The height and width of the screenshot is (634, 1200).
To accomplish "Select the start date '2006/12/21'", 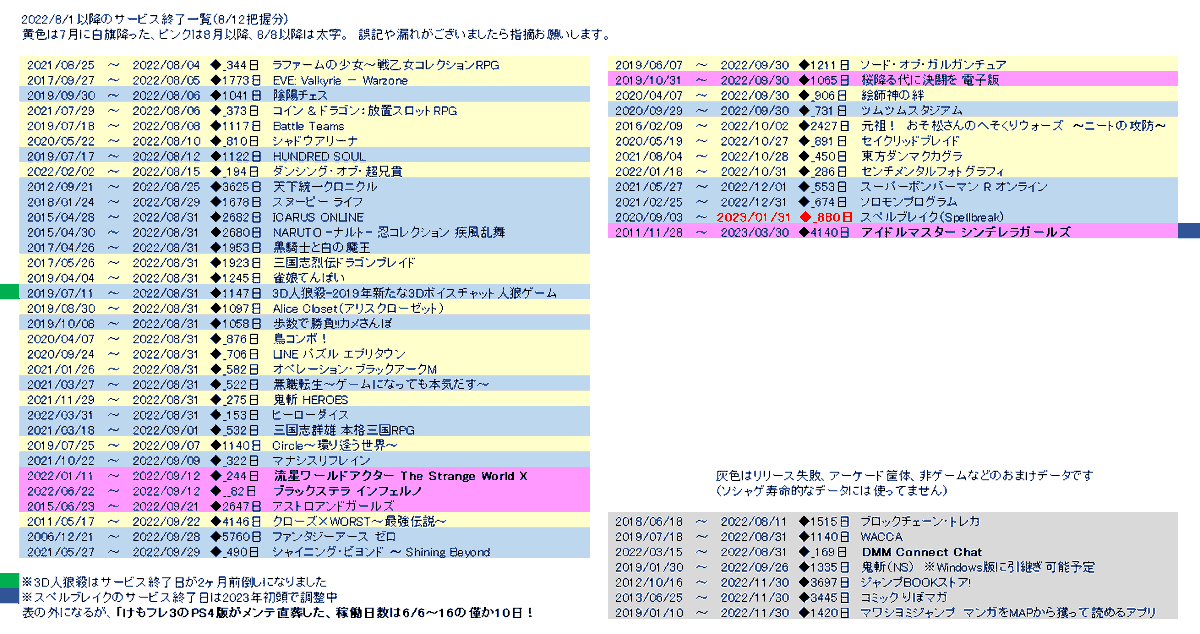I will (x=60, y=536).
